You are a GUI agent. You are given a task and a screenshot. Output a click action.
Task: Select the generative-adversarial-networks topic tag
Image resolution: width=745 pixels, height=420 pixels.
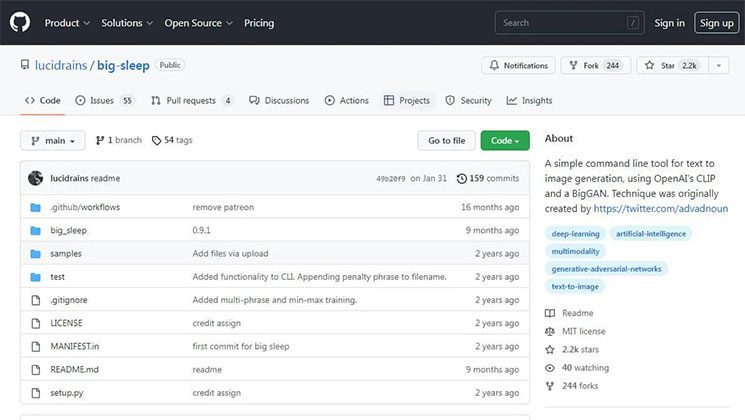pyautogui.click(x=606, y=269)
